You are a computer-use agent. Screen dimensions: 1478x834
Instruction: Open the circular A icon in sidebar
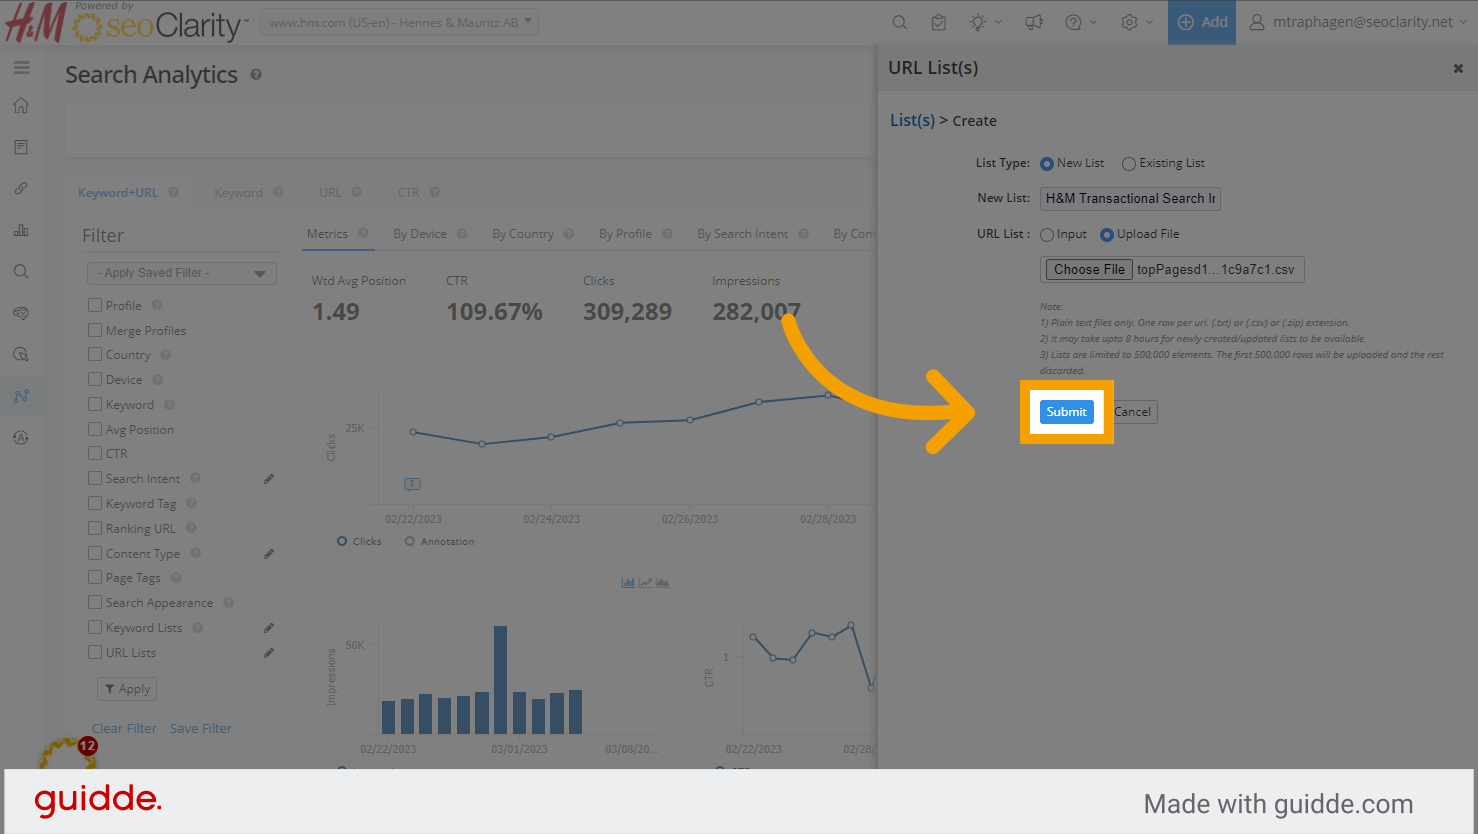[x=21, y=437]
